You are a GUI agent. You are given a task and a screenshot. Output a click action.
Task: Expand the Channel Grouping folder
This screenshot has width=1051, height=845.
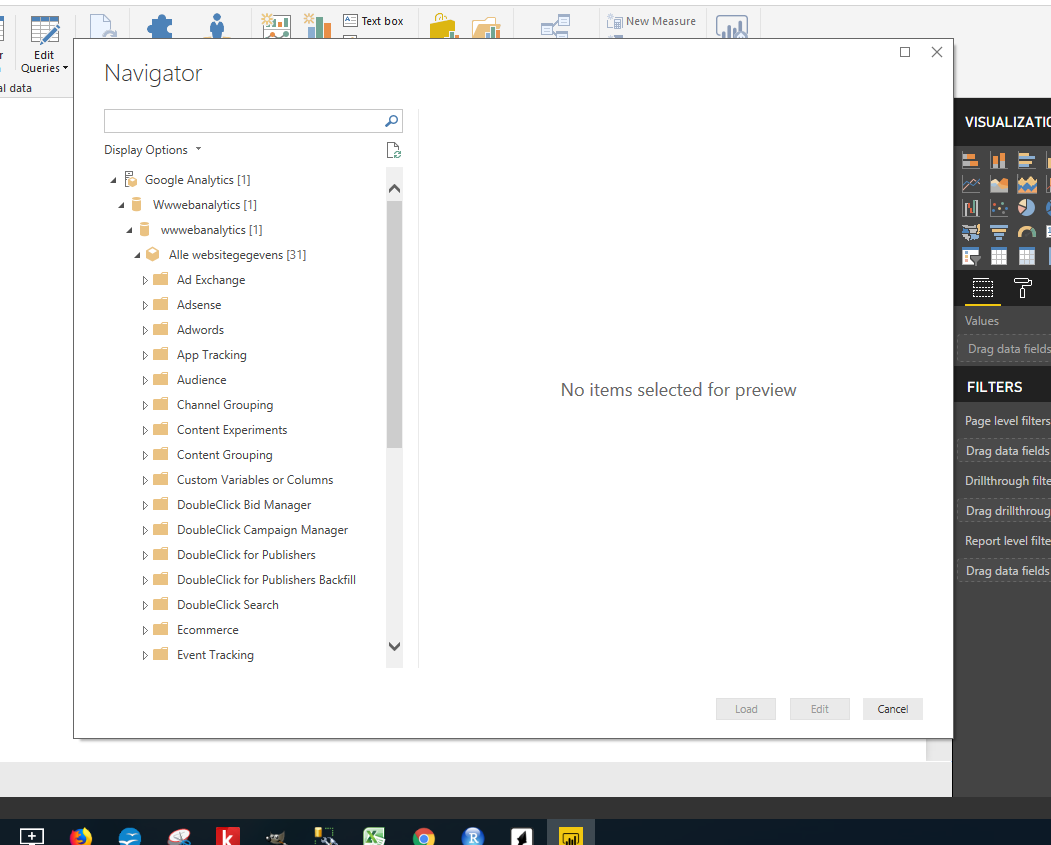click(145, 405)
